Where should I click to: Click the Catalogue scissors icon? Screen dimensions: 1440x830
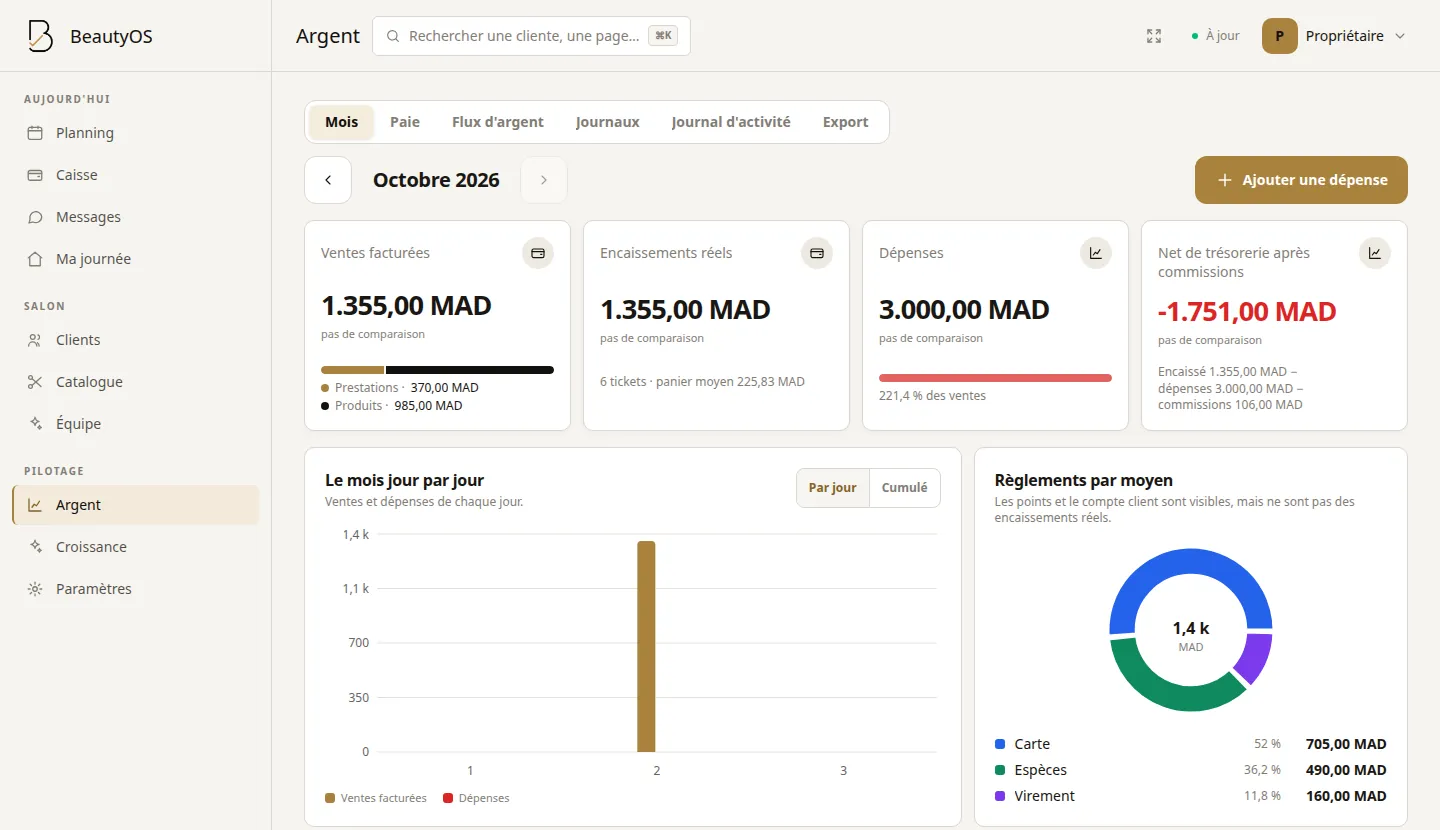[35, 382]
